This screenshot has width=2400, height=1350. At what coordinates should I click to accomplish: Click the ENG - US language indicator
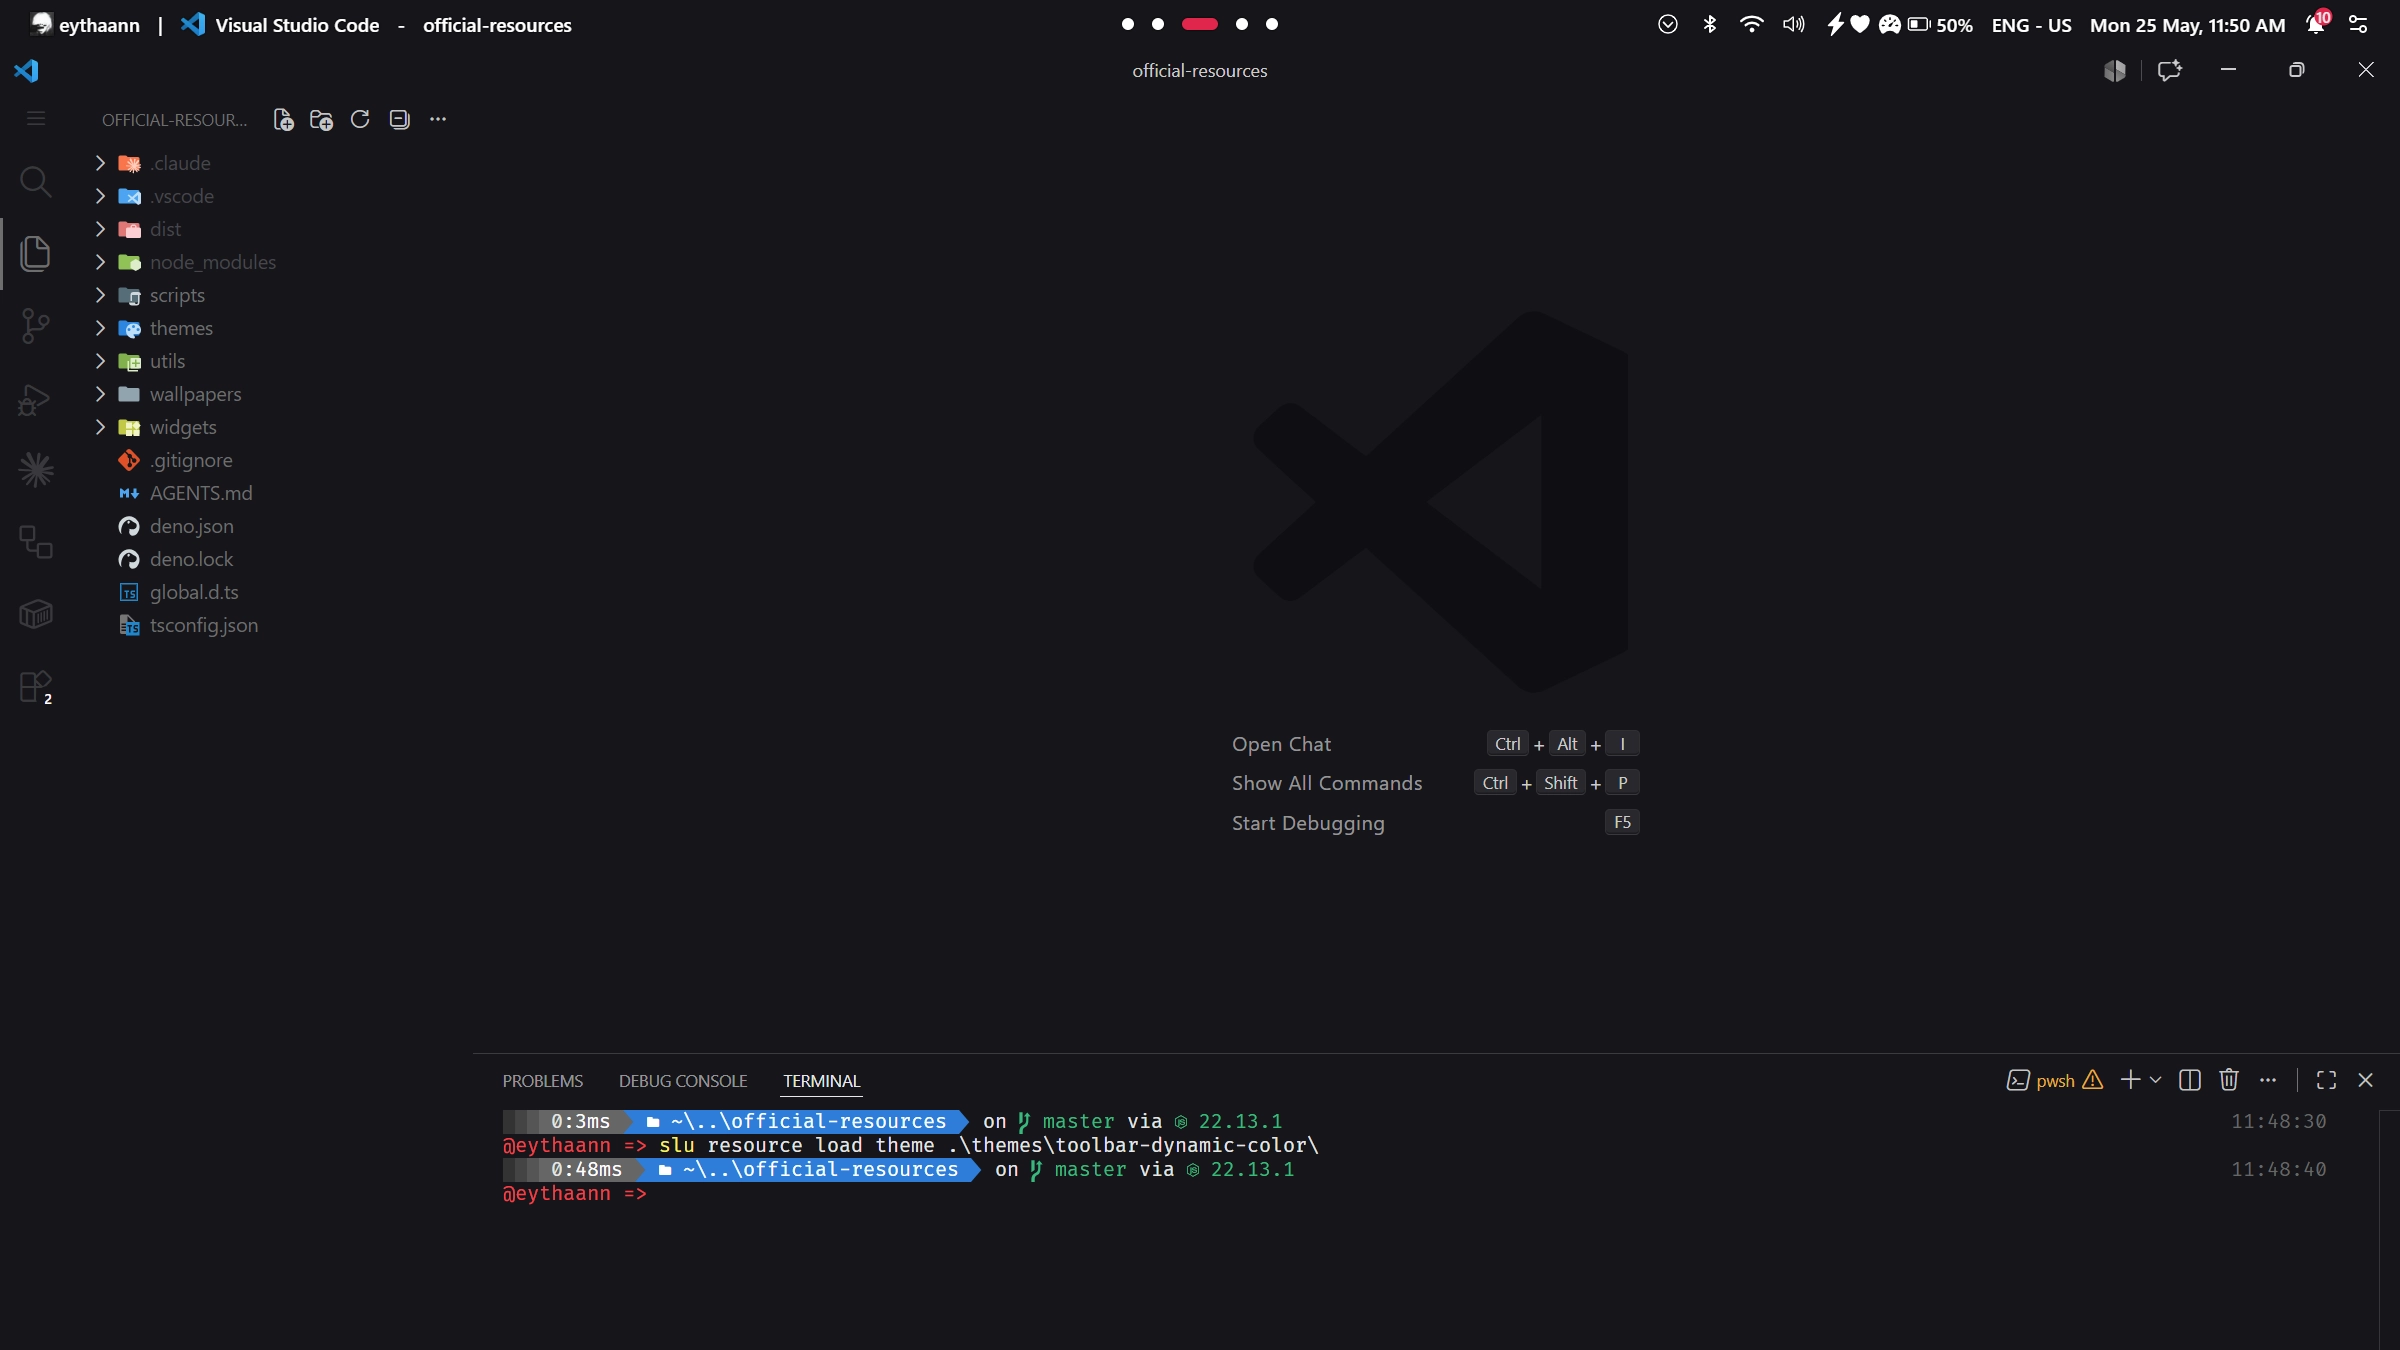click(x=2031, y=25)
